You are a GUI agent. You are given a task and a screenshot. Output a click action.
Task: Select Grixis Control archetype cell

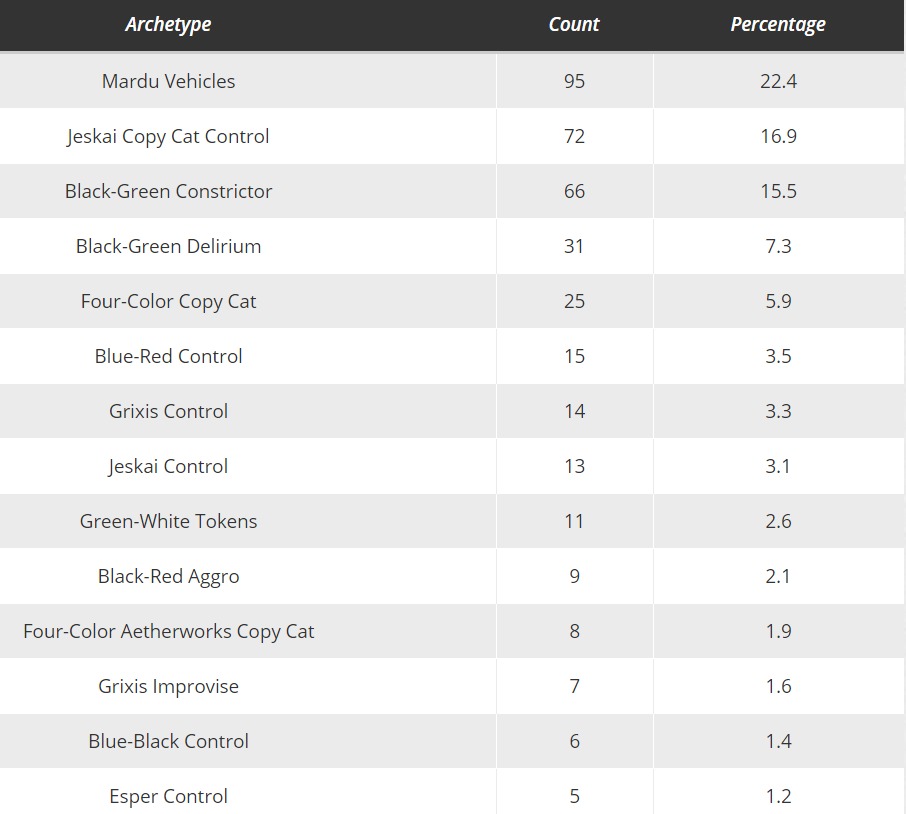168,411
